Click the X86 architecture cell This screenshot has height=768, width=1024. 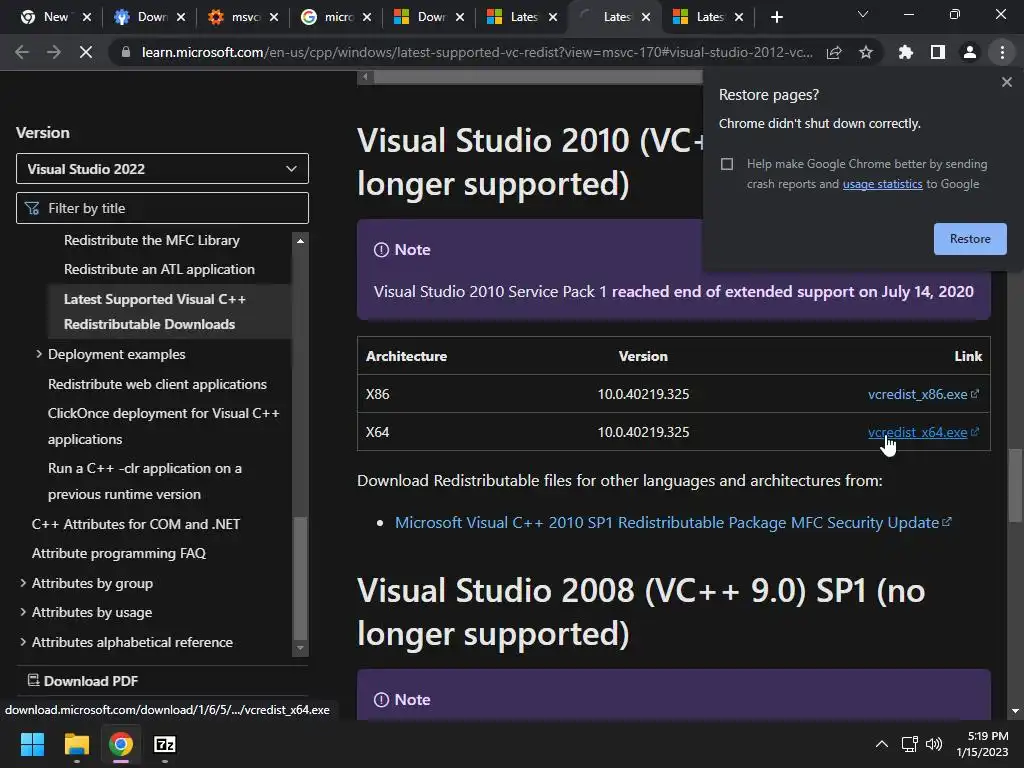click(x=377, y=394)
